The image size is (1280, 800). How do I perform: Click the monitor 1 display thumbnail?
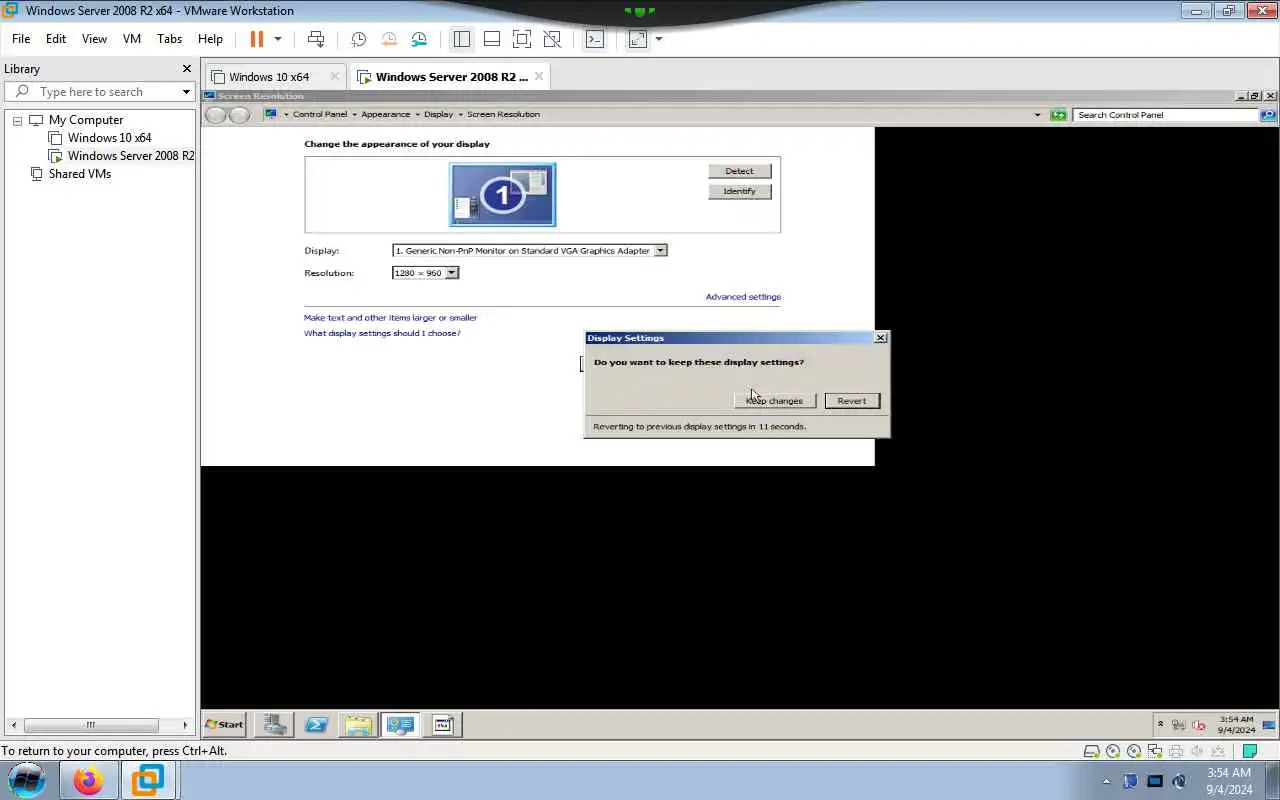pos(503,195)
